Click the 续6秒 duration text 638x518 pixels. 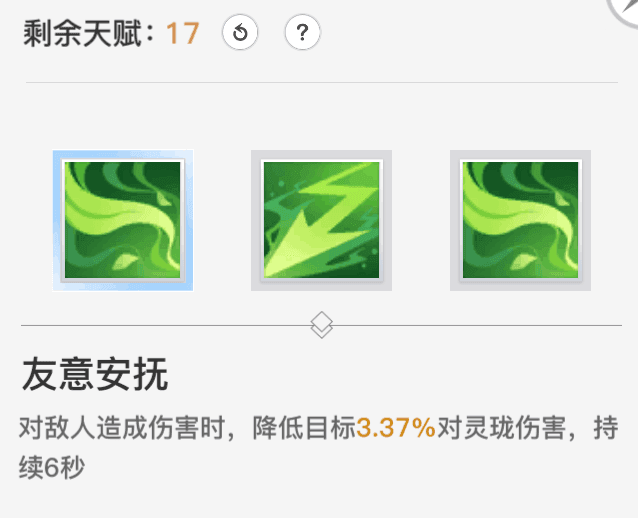click(x=52, y=467)
